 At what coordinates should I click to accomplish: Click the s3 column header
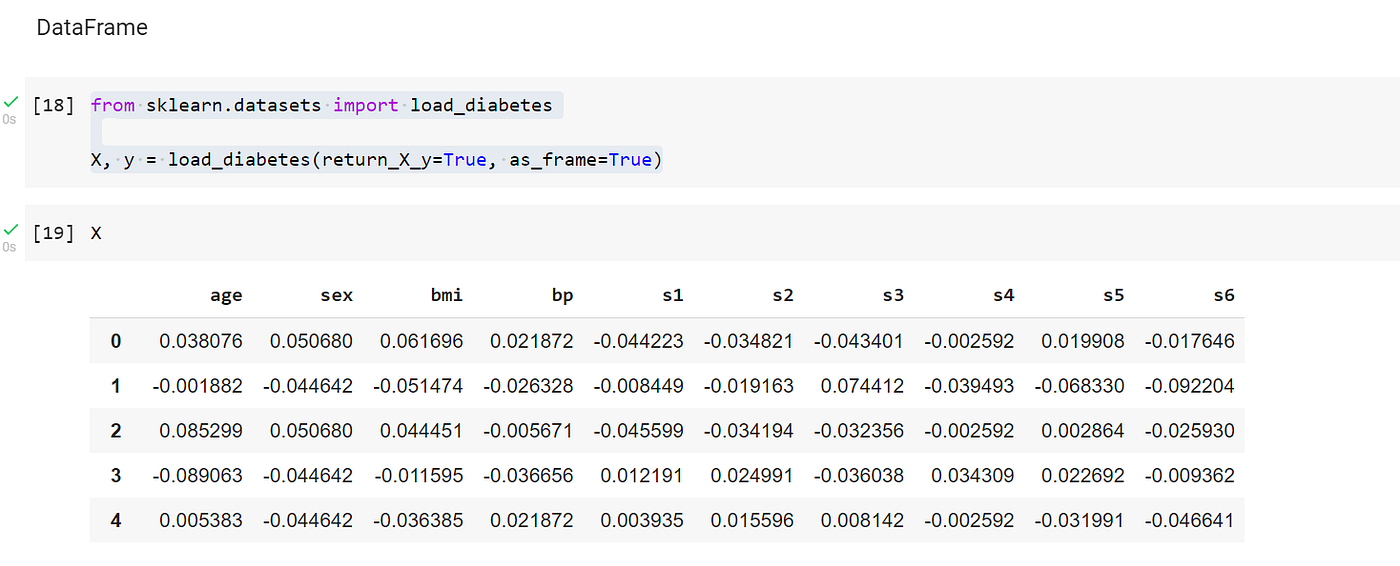893,295
